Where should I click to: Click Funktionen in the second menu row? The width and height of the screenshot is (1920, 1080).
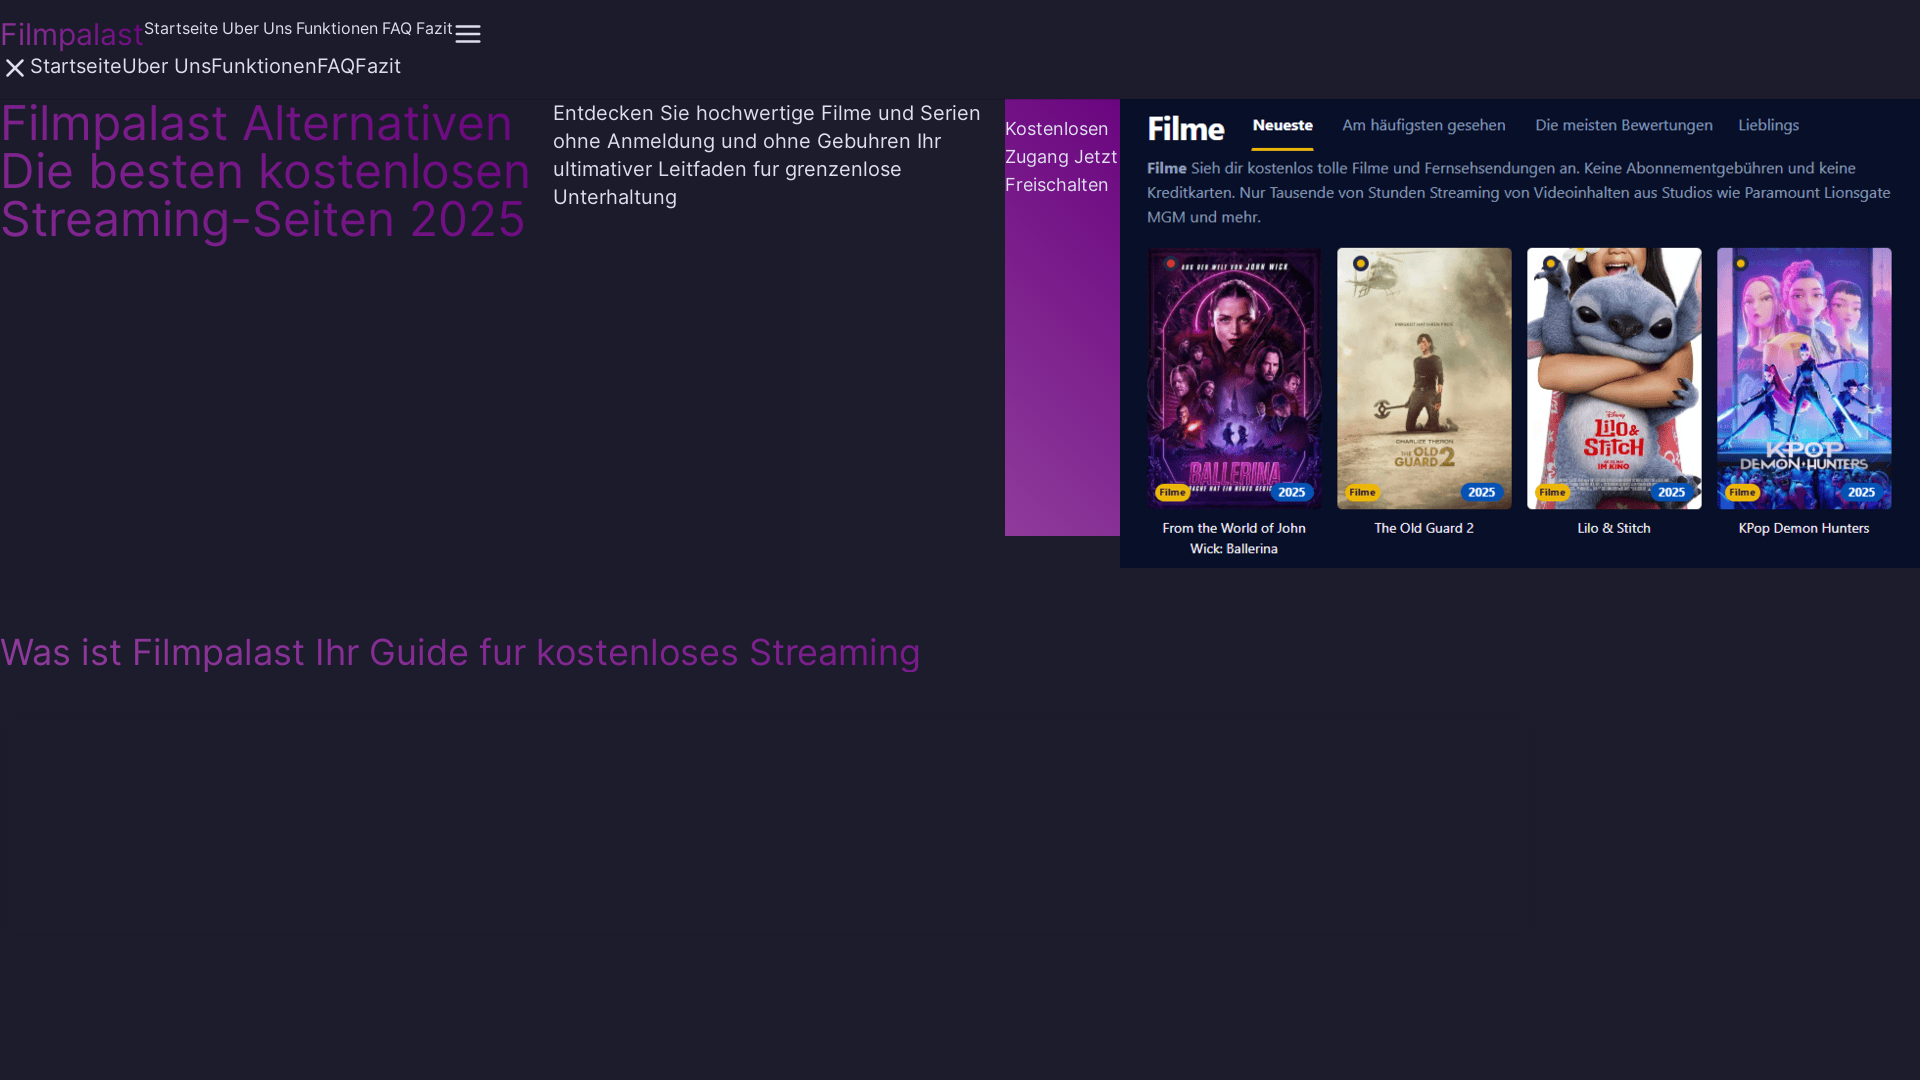(264, 66)
